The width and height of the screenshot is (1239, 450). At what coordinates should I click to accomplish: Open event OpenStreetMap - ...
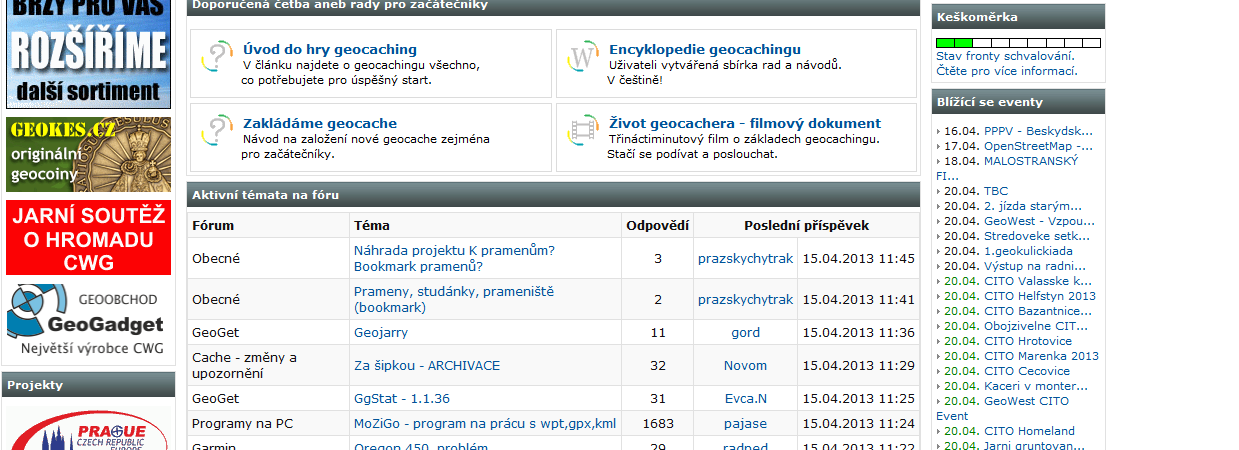pos(1039,145)
